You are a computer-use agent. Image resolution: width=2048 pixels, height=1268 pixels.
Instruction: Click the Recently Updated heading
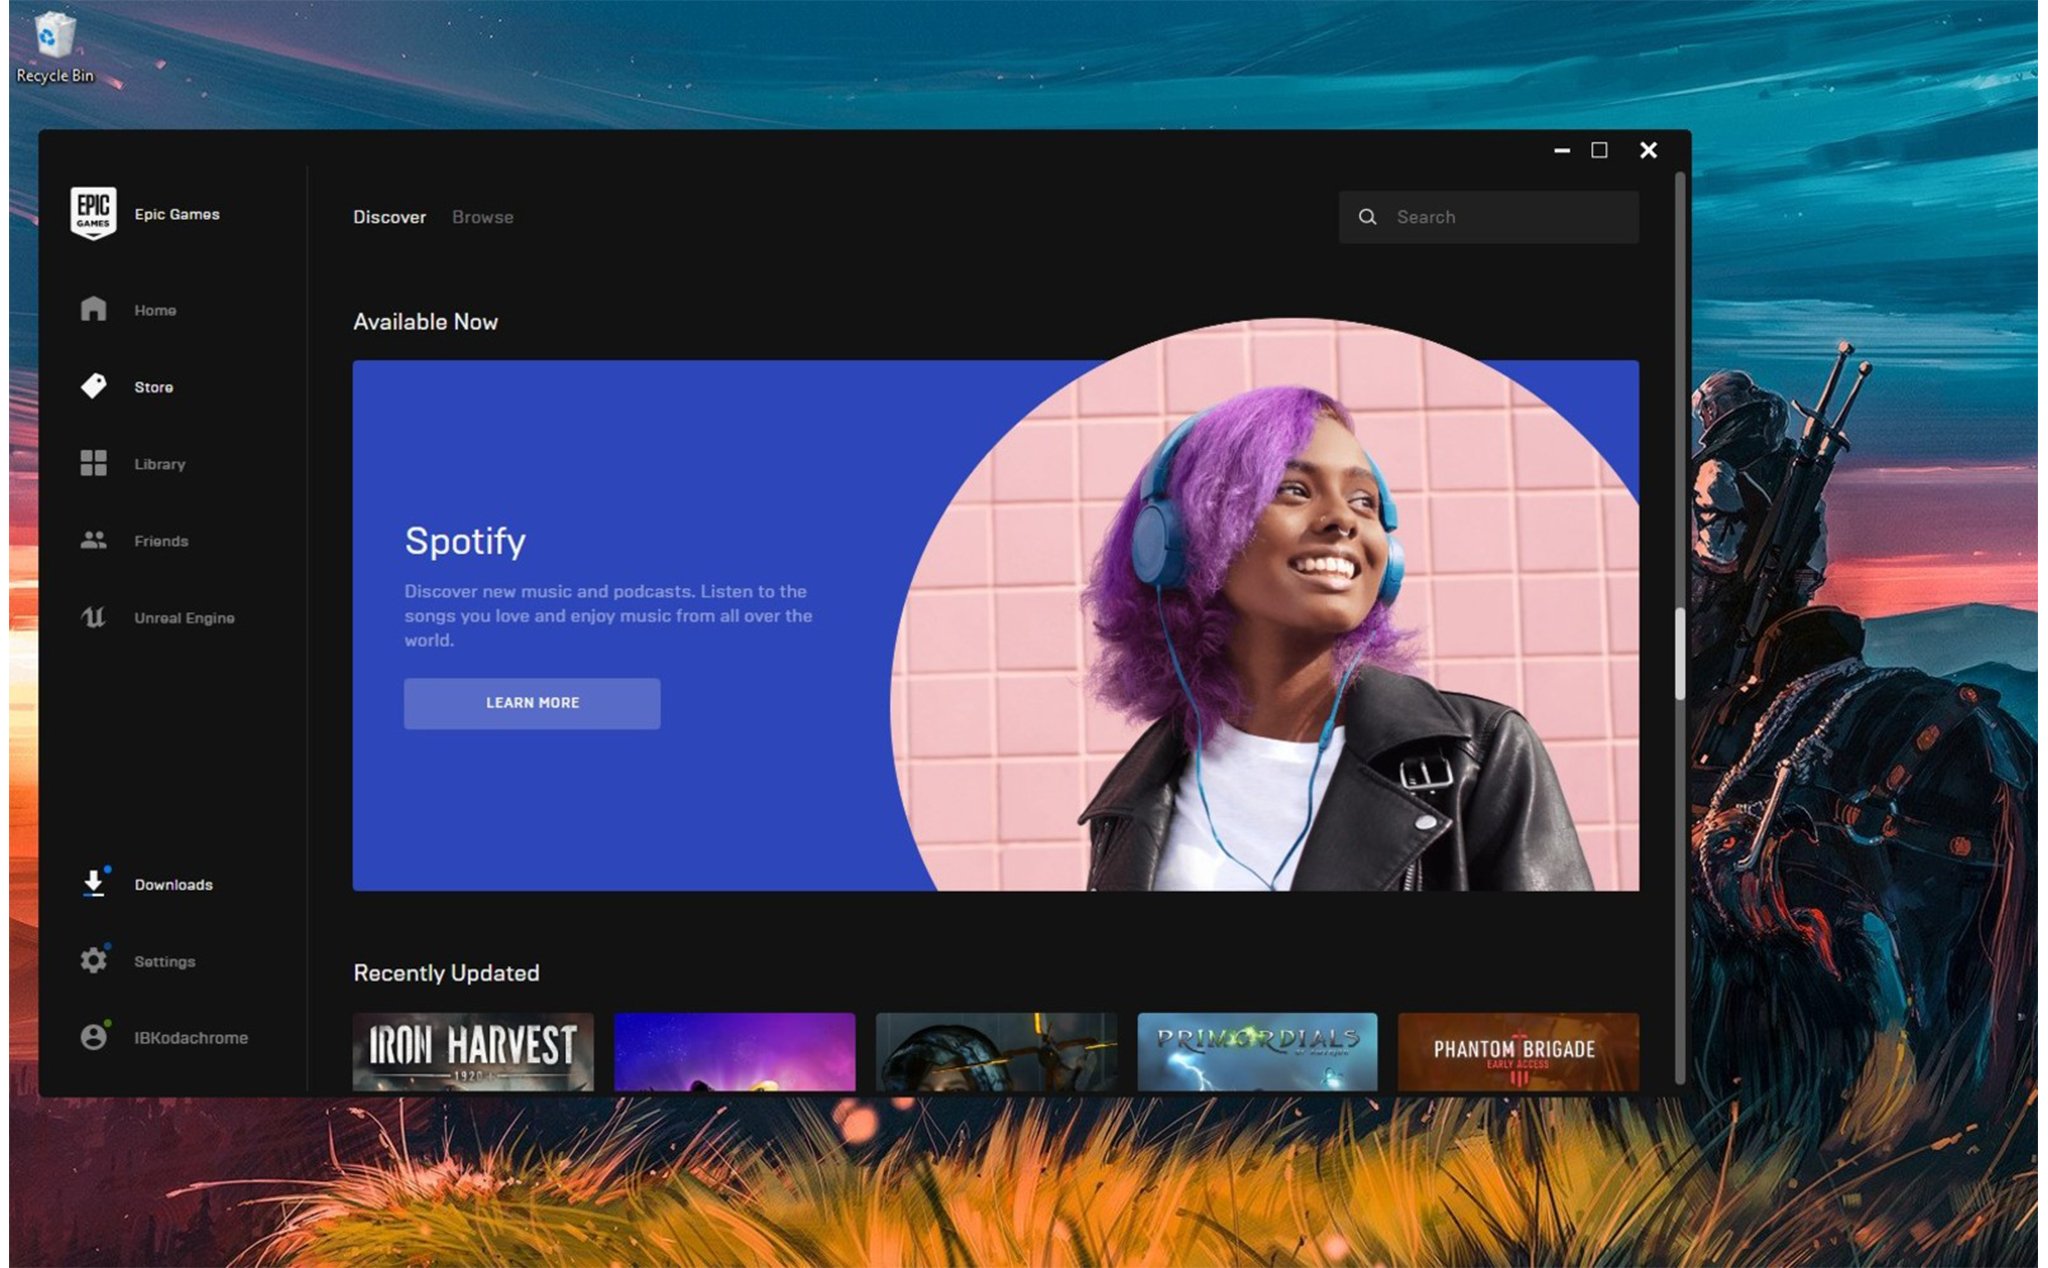tap(446, 973)
